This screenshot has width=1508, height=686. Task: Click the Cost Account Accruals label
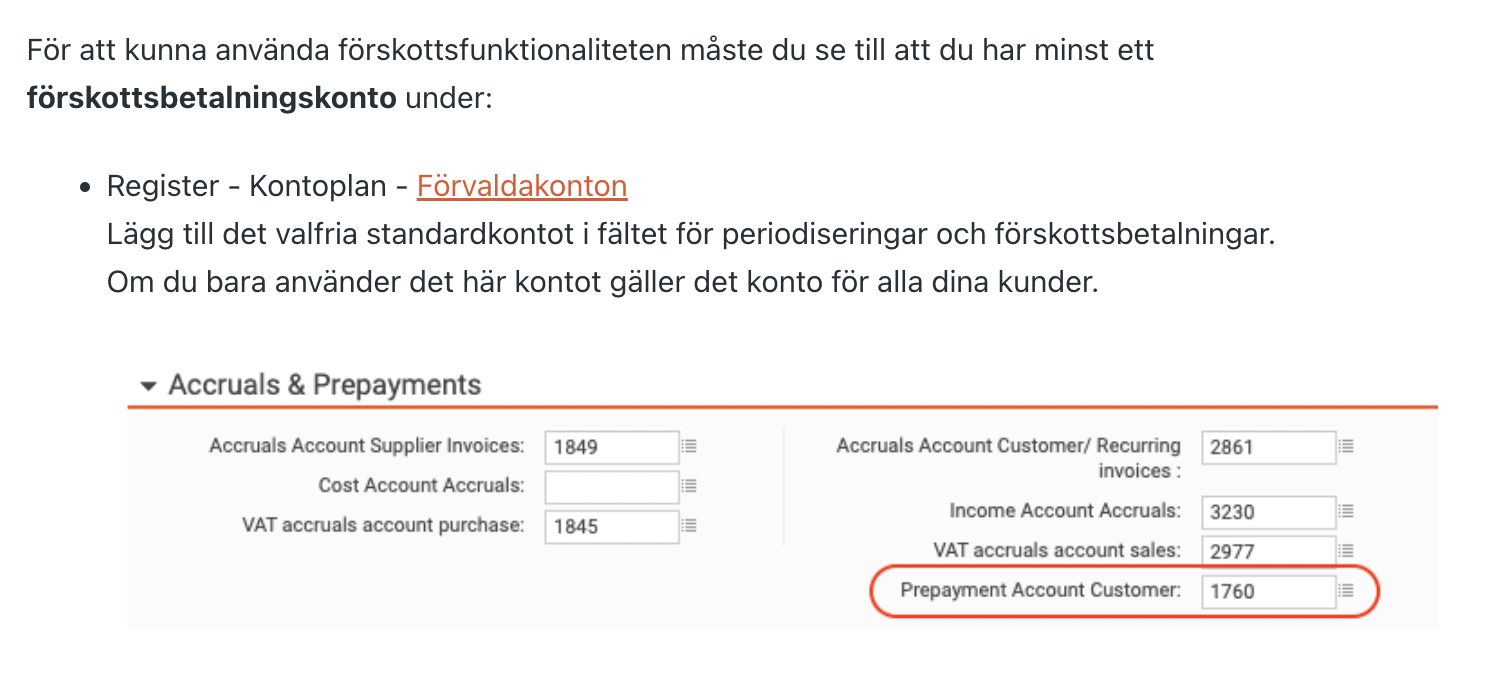pyautogui.click(x=421, y=486)
